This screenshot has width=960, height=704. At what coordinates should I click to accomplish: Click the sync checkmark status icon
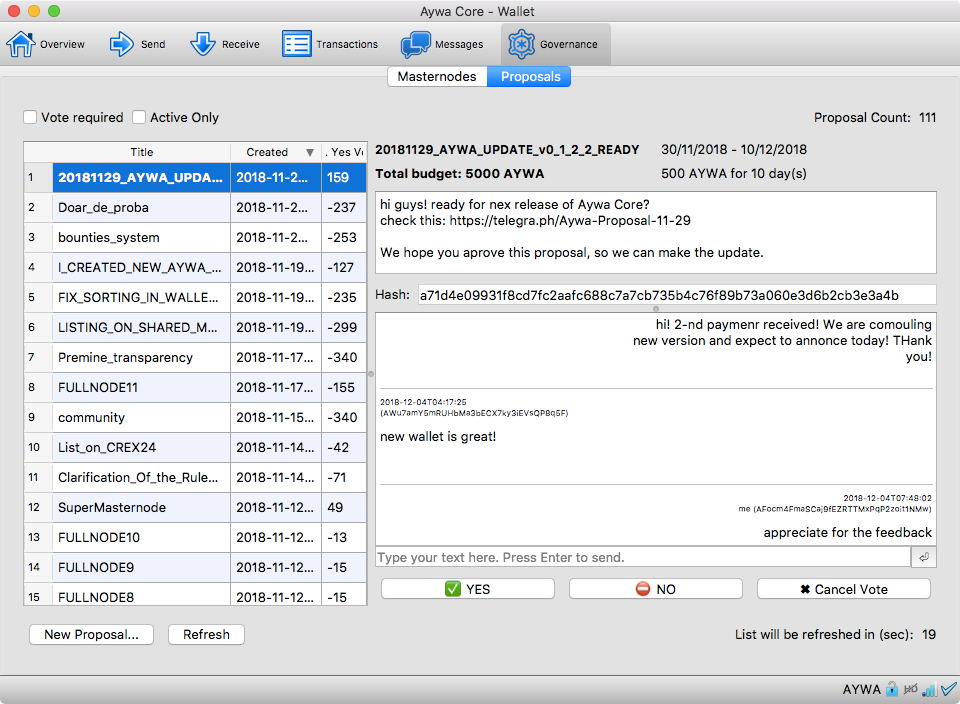(x=948, y=689)
